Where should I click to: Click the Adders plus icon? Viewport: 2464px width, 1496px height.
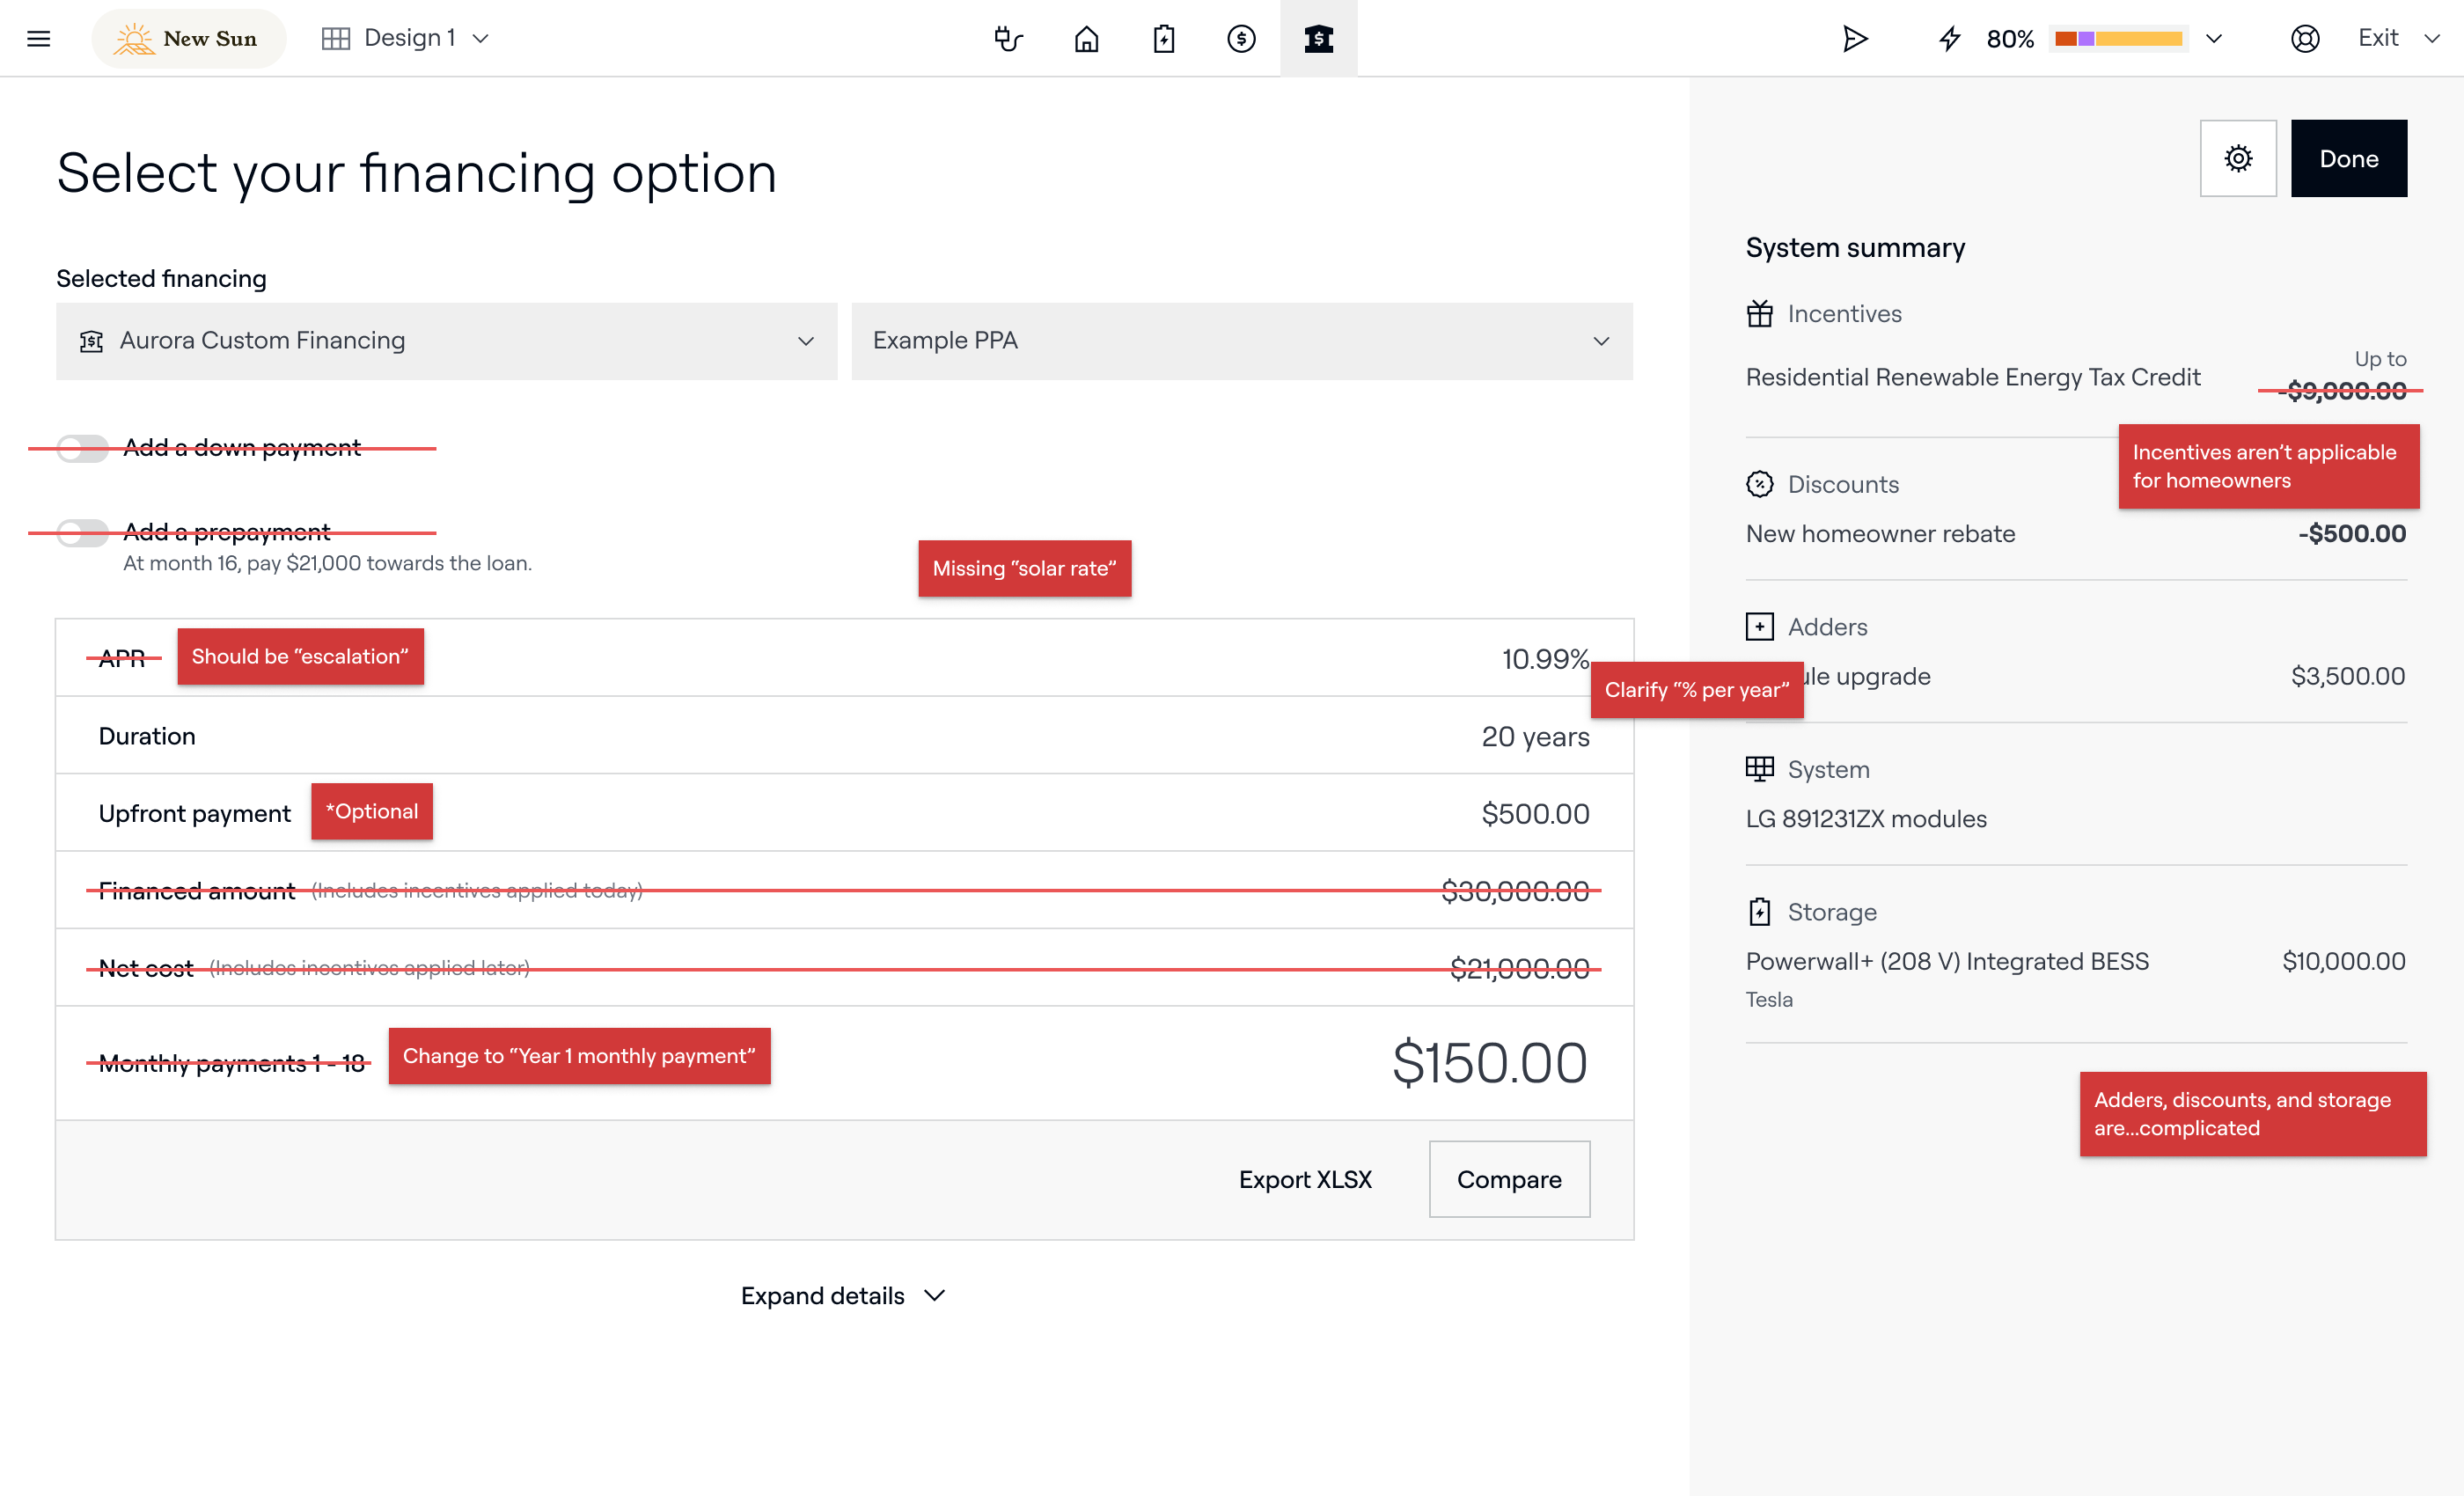1759,627
